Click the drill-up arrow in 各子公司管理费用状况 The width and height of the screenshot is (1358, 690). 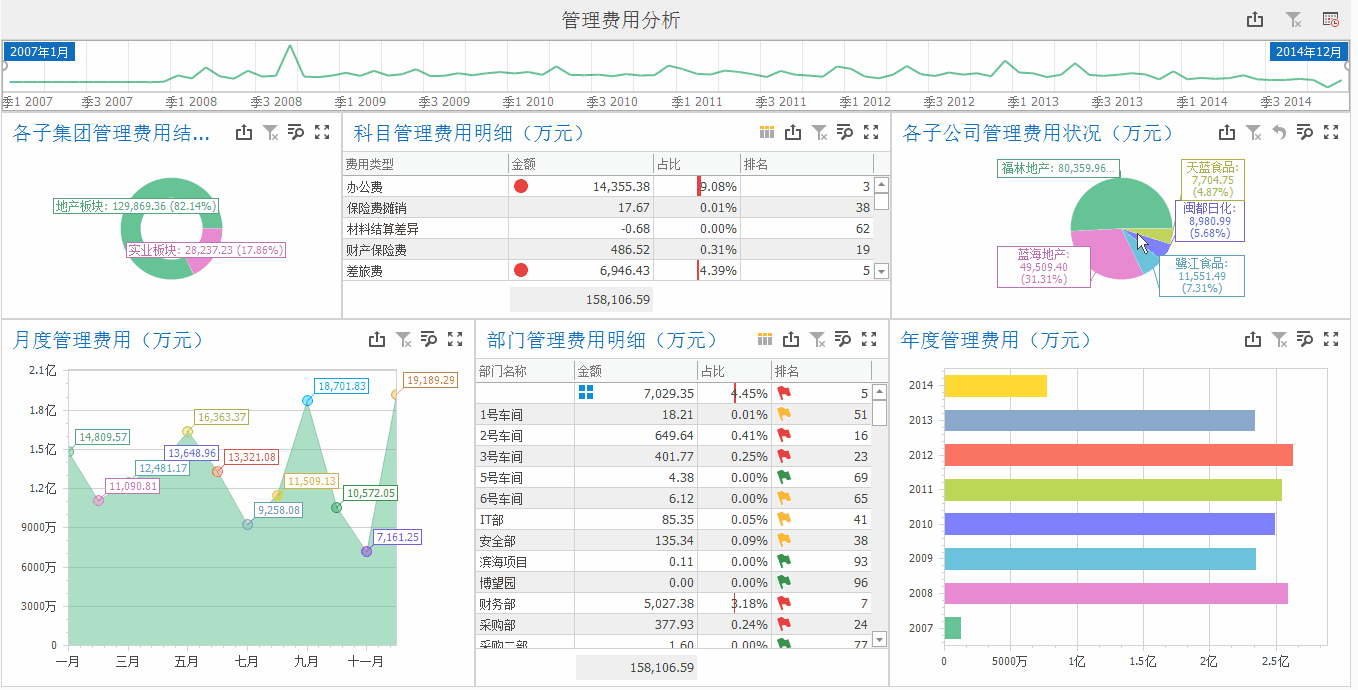coord(1278,132)
